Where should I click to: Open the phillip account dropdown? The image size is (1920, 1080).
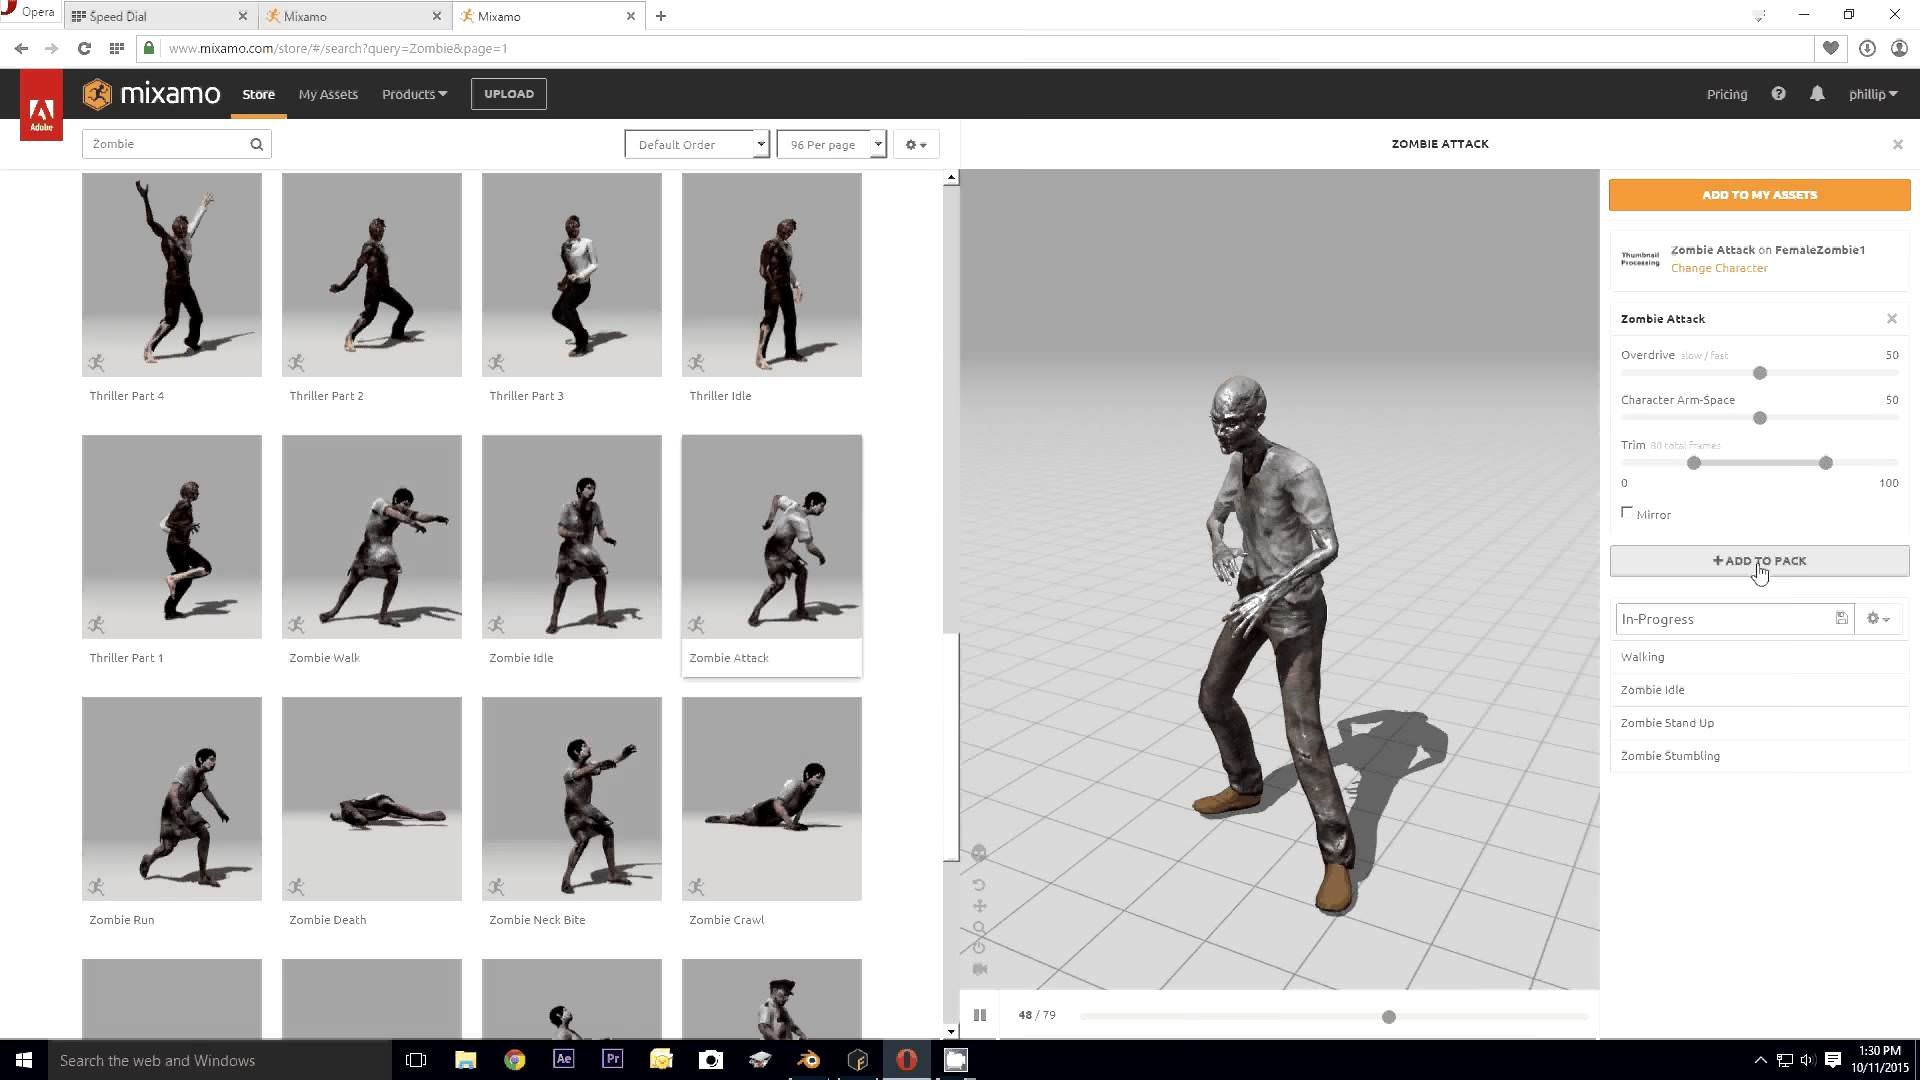point(1873,94)
